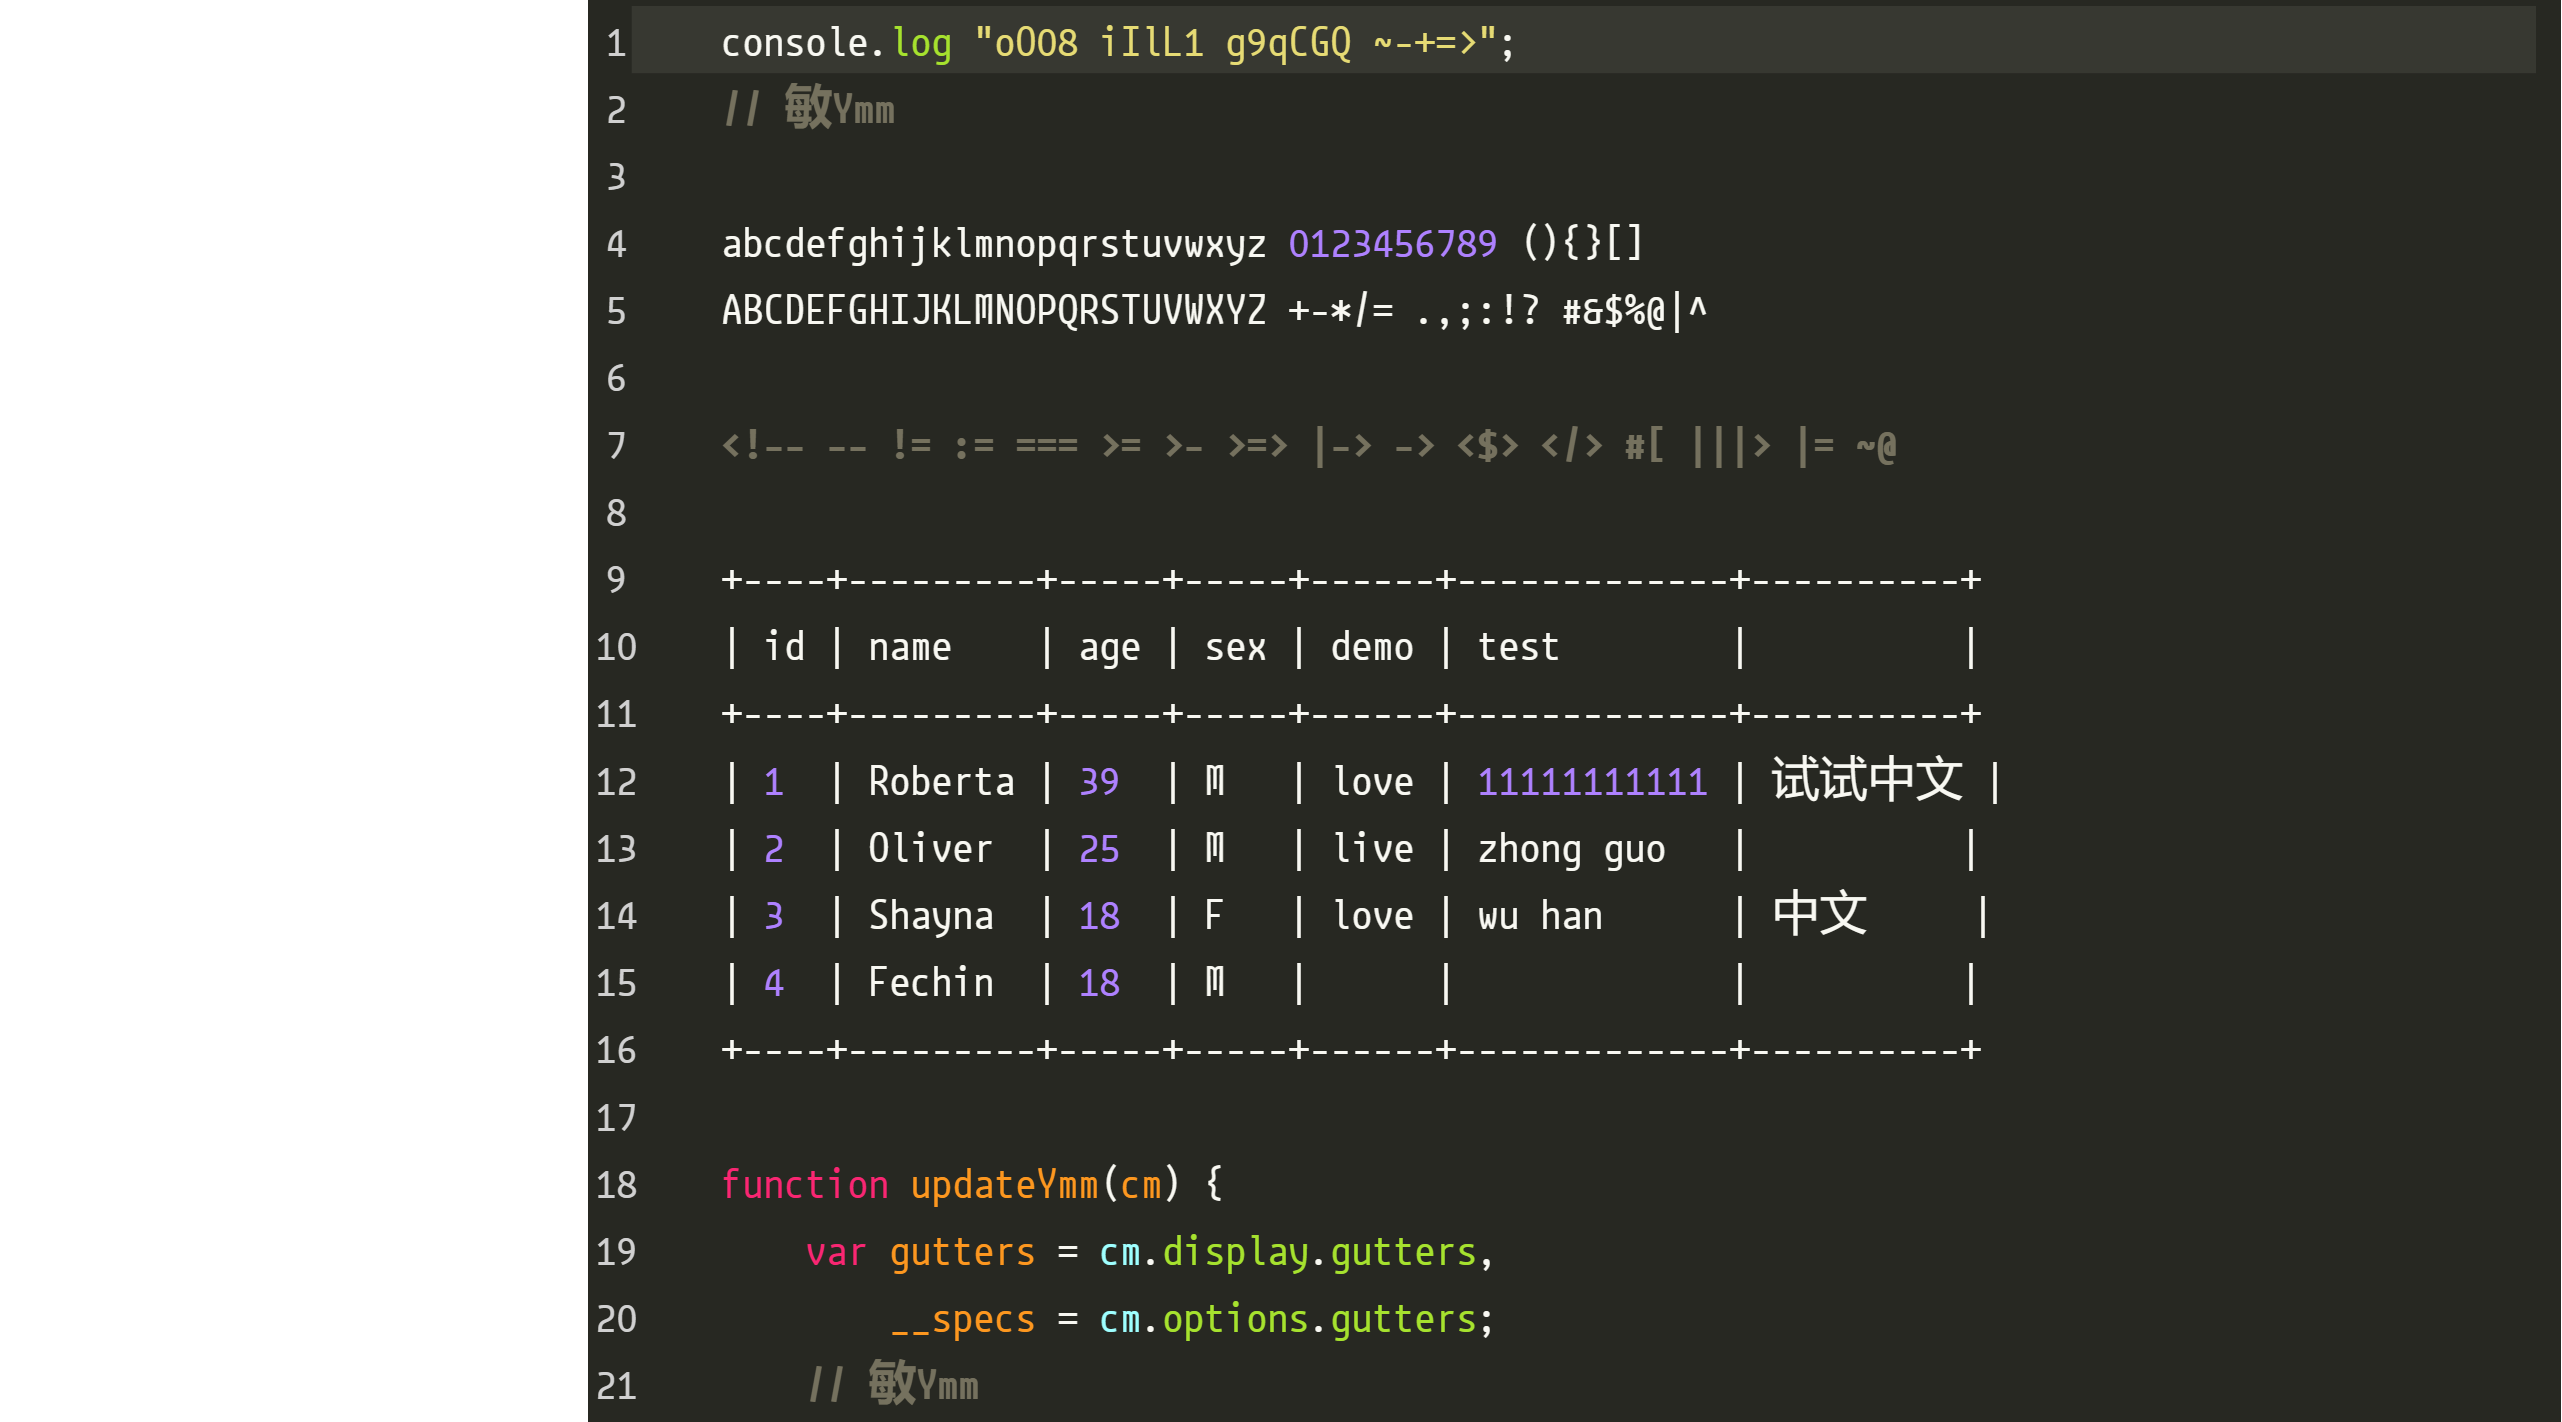Click the word 'console' on line 1
Viewport: 2562px width, 1422px height.
pos(795,43)
